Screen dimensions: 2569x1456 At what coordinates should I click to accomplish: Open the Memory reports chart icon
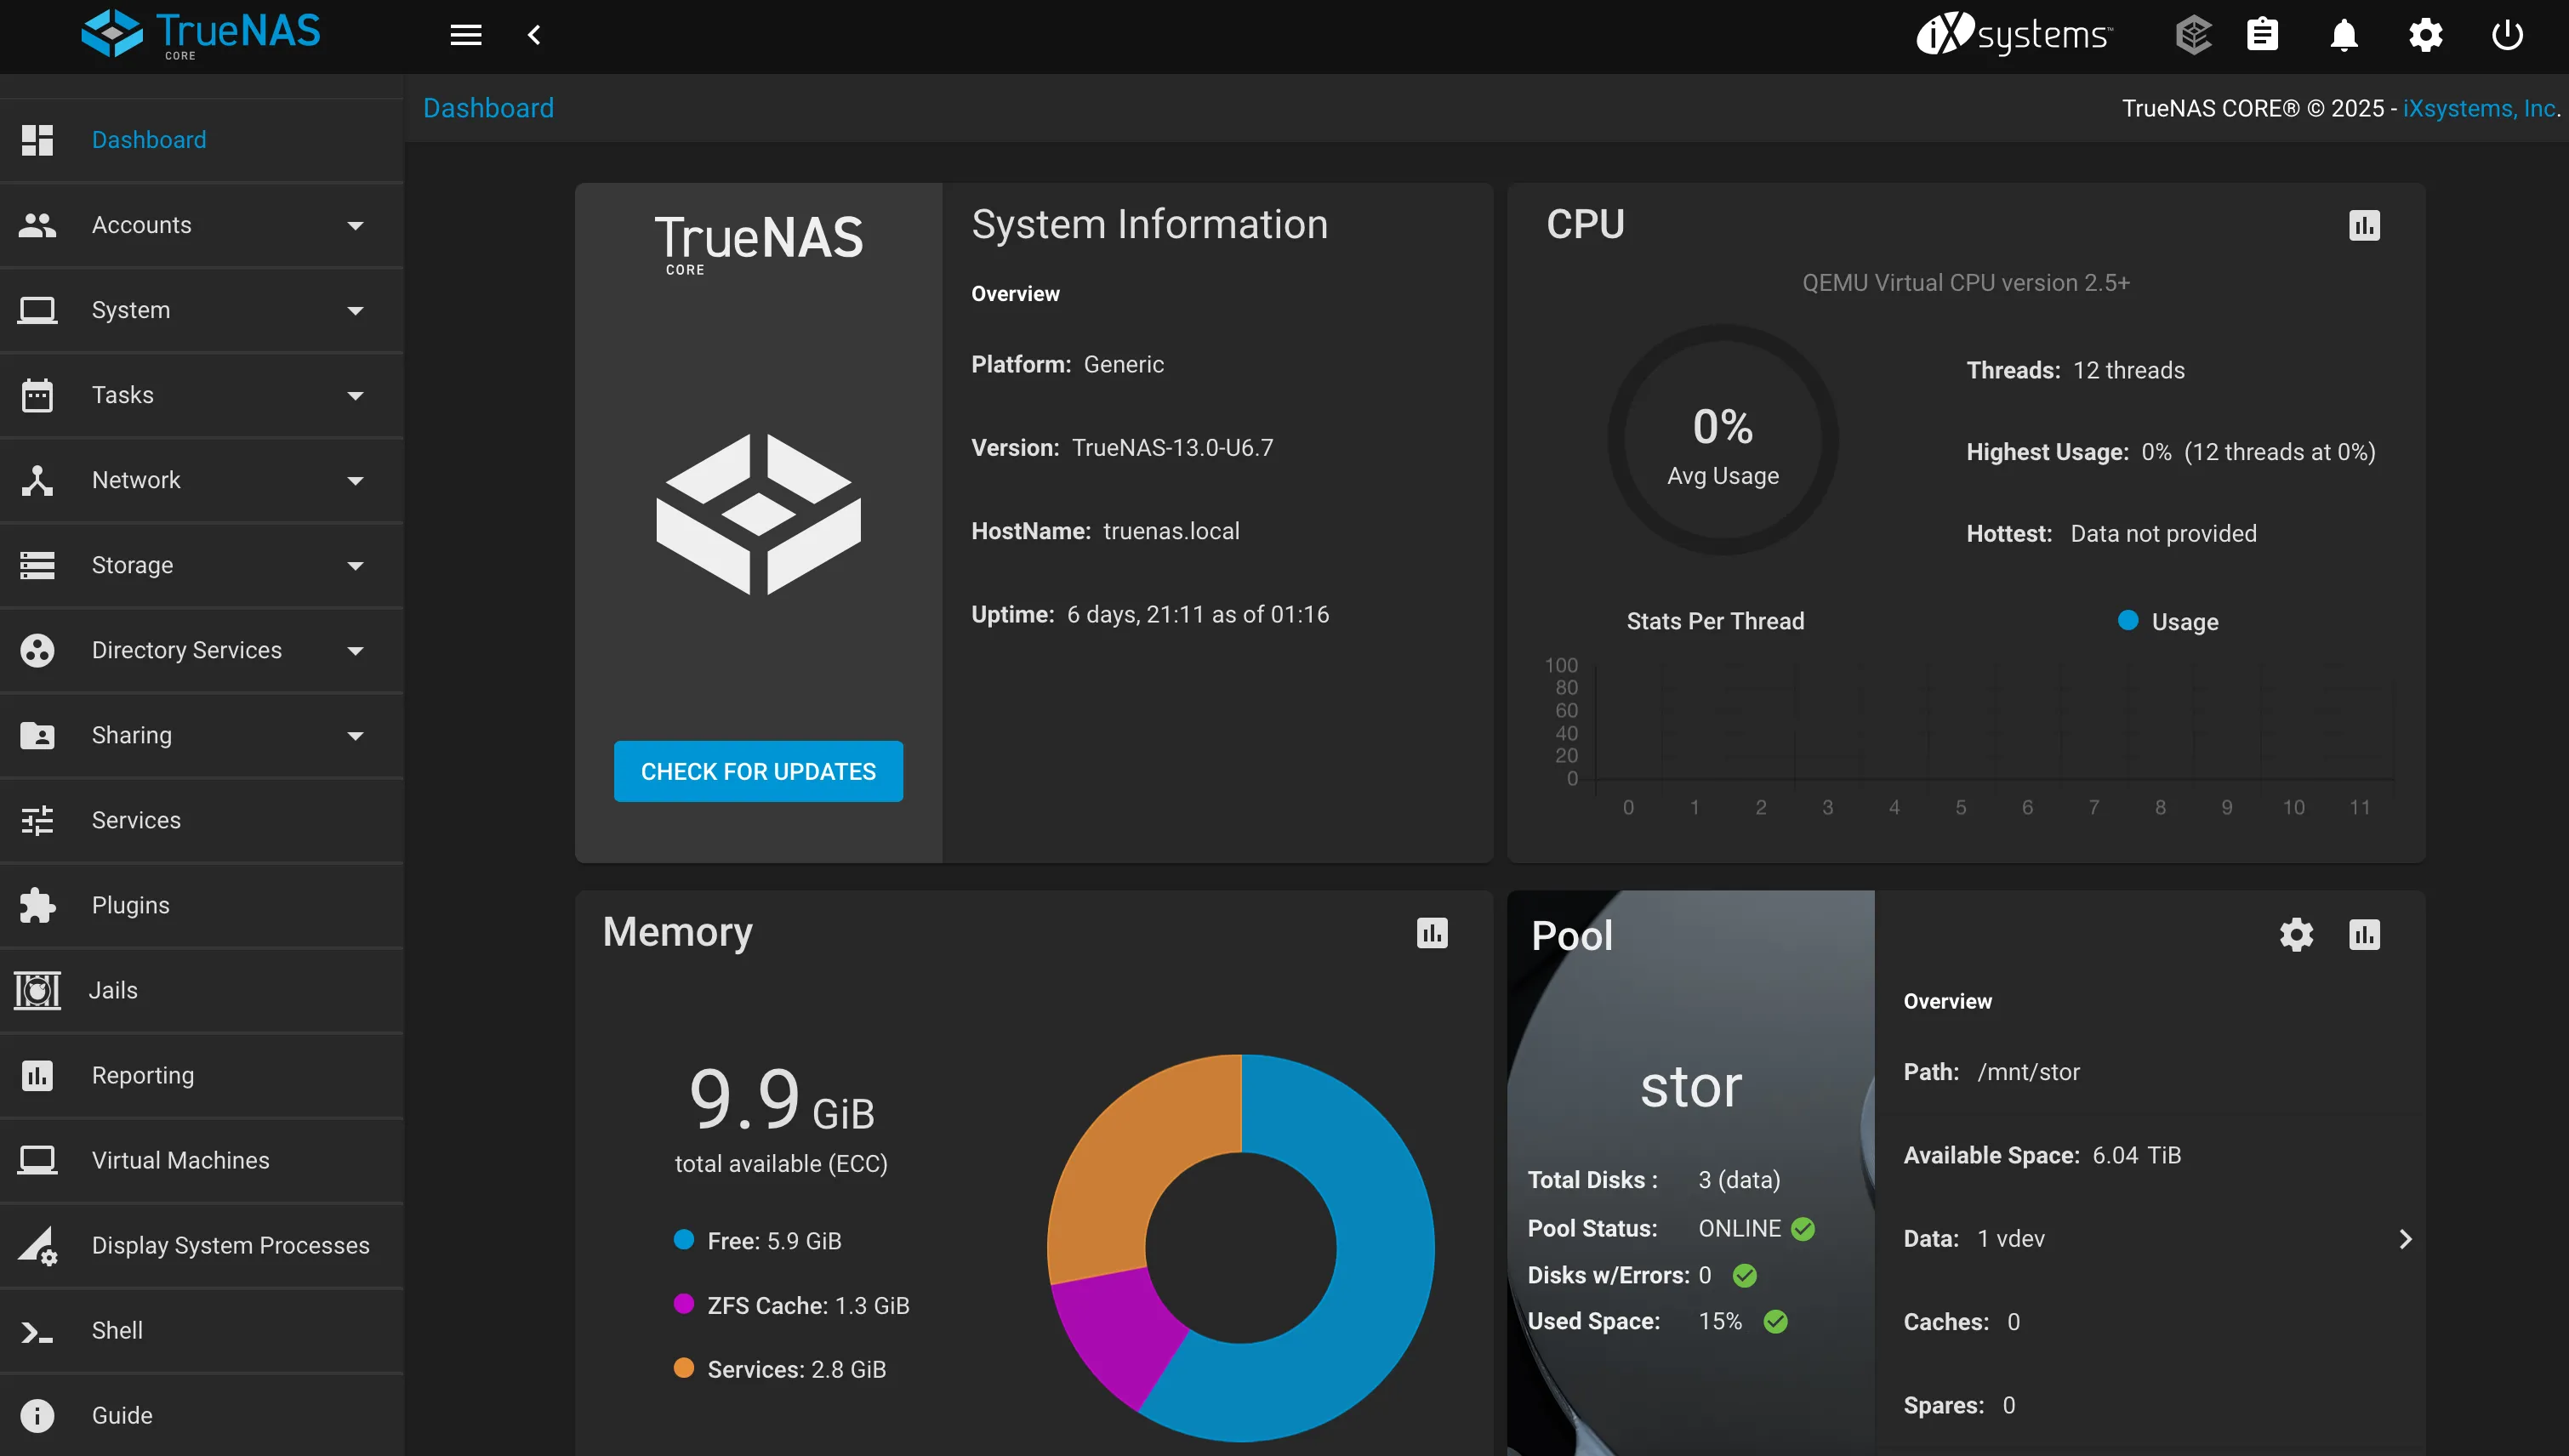[x=1432, y=933]
